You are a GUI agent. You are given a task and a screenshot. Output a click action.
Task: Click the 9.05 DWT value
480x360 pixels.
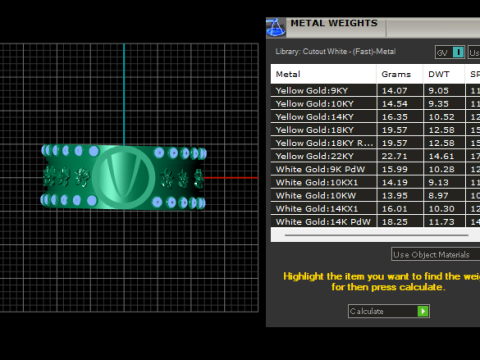click(x=438, y=91)
